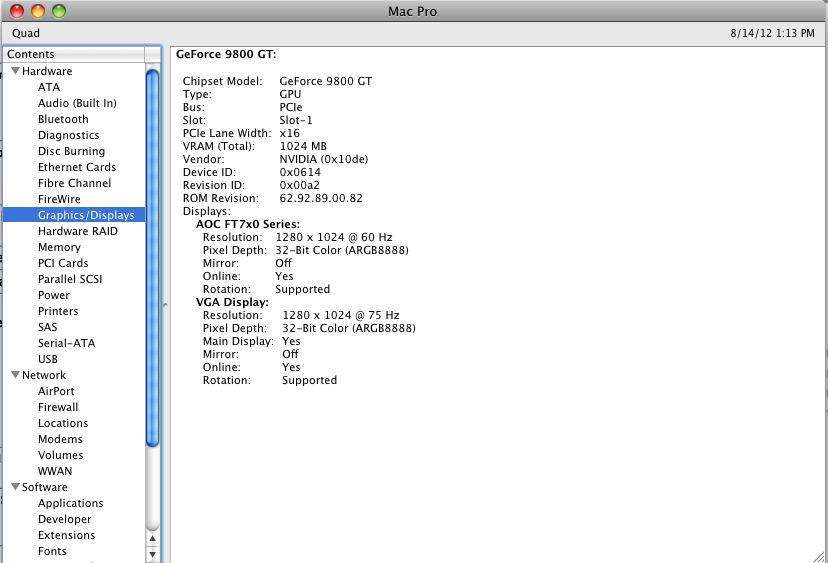828x563 pixels.
Task: Click the Quad computer name label
Action: 26,33
